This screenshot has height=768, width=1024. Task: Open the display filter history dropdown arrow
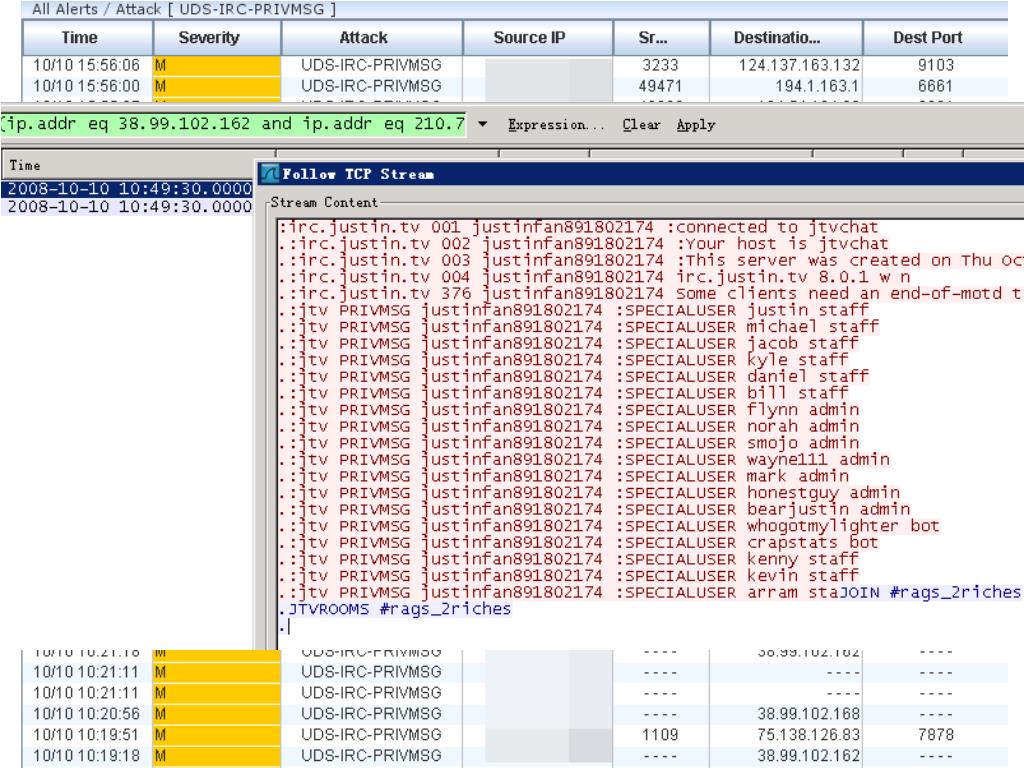[x=483, y=123]
